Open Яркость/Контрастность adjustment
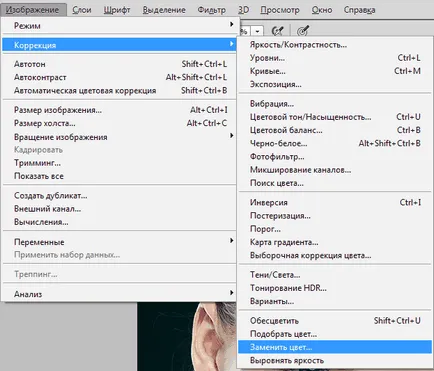434x371 pixels. (x=335, y=45)
